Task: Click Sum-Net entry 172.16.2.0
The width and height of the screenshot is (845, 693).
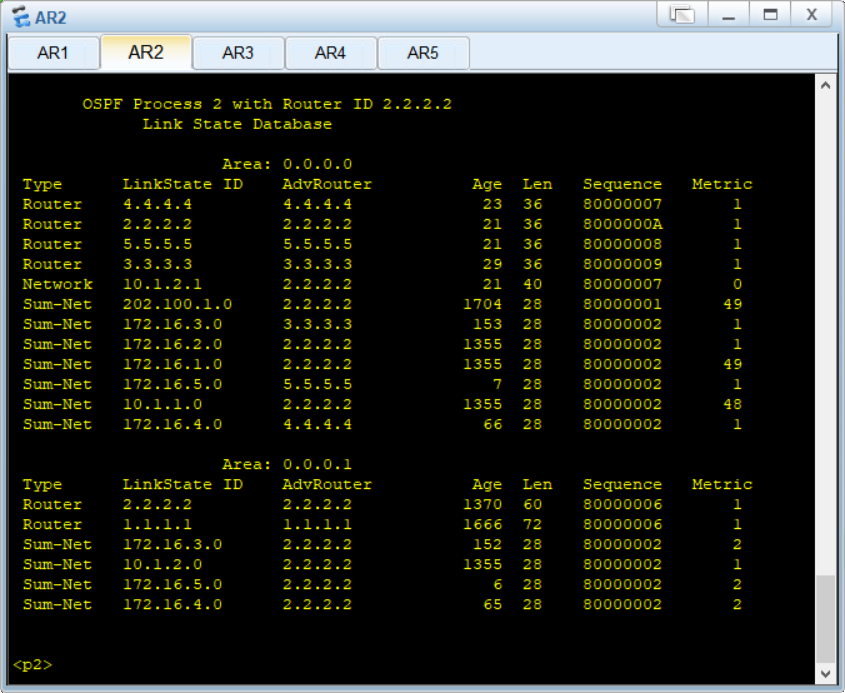Action: click(x=172, y=344)
